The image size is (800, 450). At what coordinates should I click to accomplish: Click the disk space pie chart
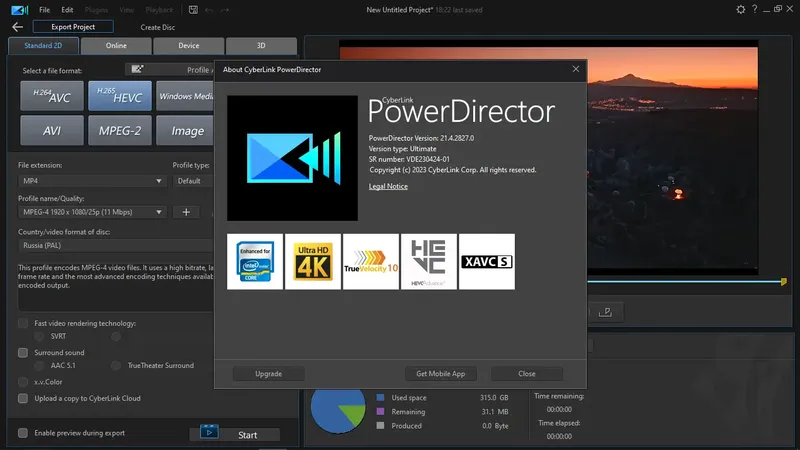[338, 410]
